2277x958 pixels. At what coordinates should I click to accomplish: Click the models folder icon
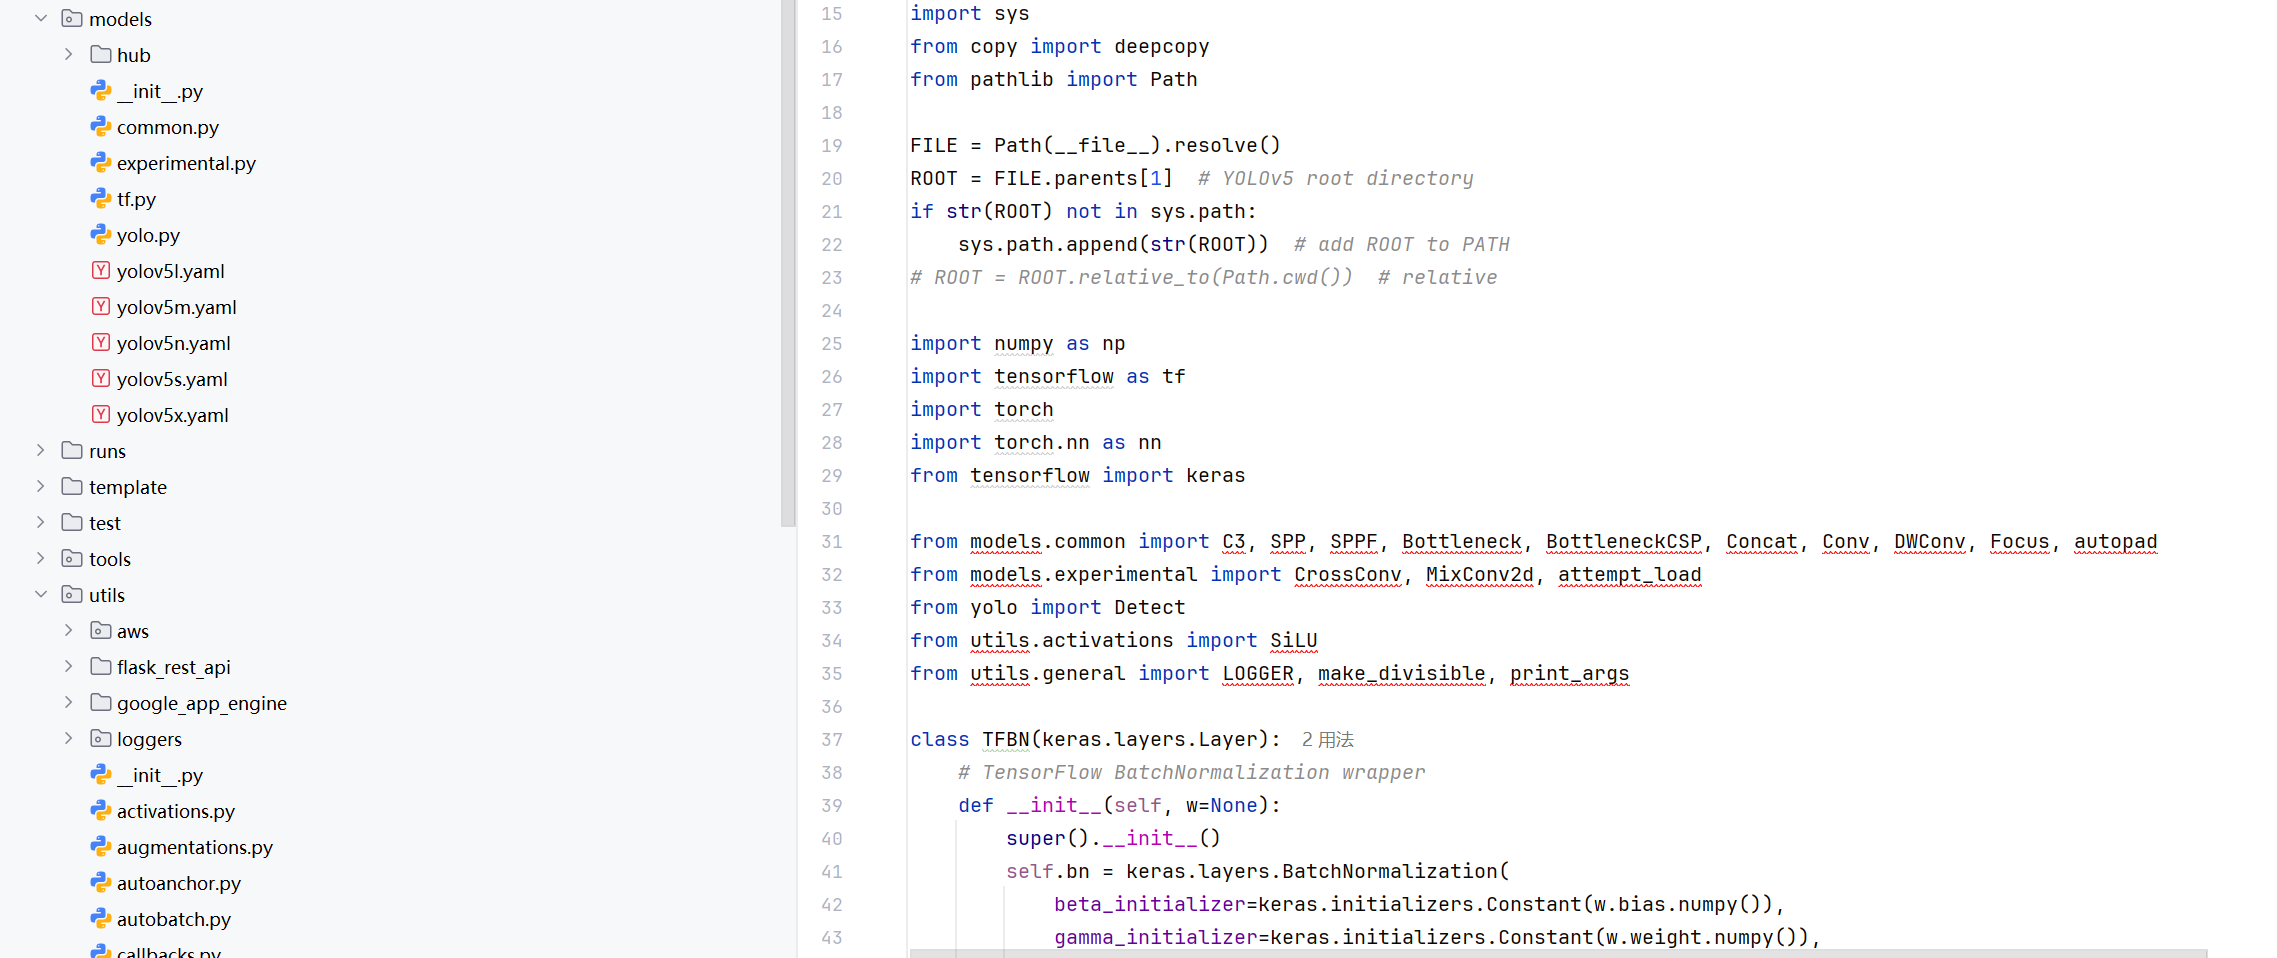point(72,18)
